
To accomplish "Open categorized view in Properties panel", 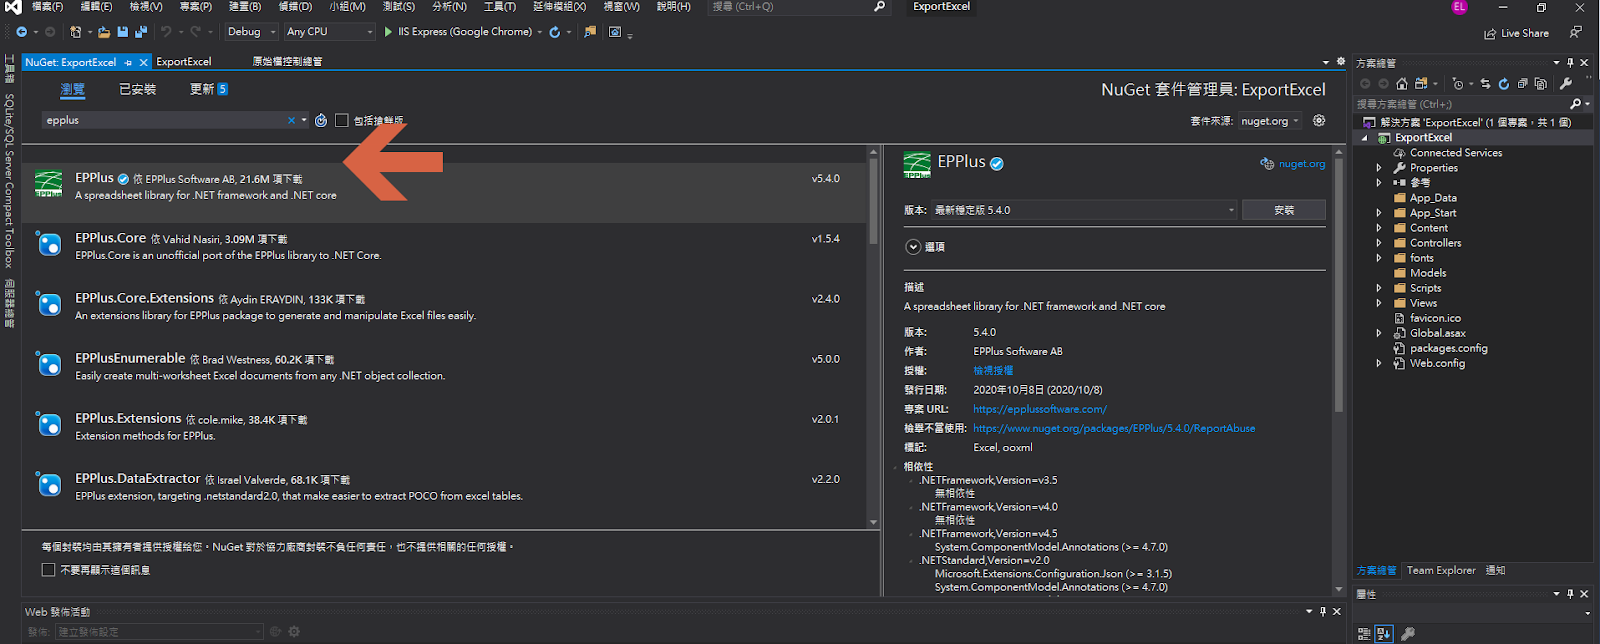I will click(x=1365, y=633).
